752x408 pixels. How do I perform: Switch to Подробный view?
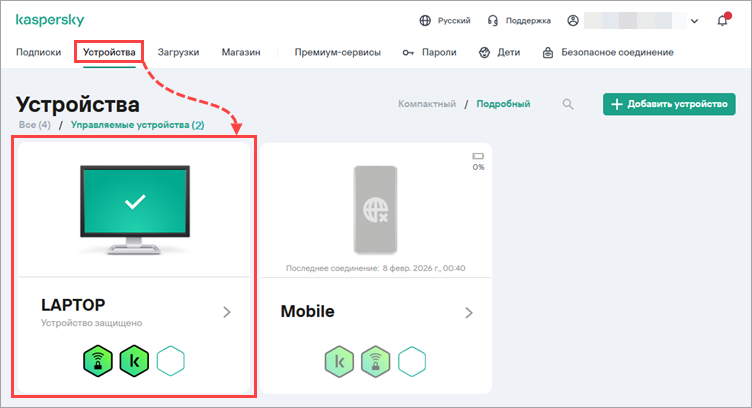click(503, 104)
